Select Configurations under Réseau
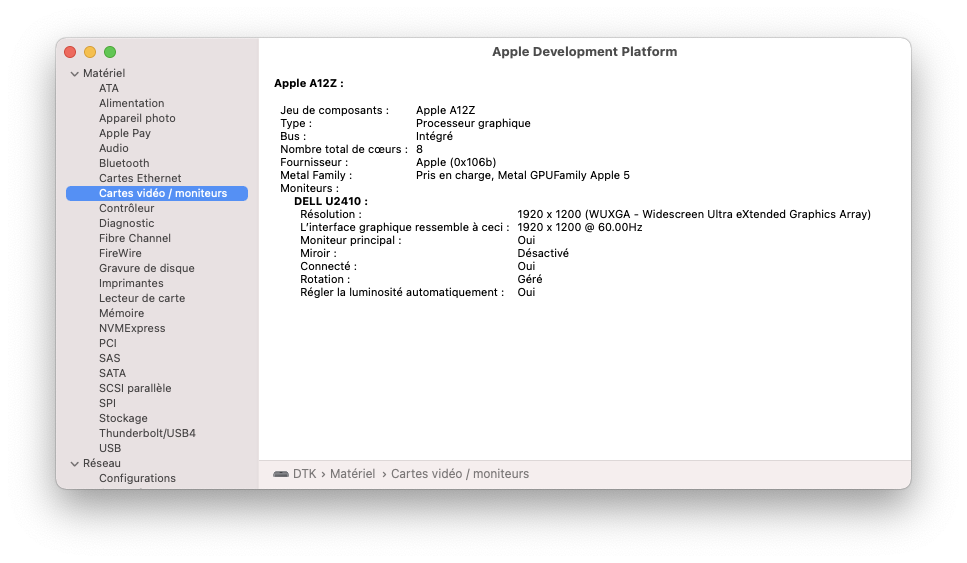 tap(137, 479)
